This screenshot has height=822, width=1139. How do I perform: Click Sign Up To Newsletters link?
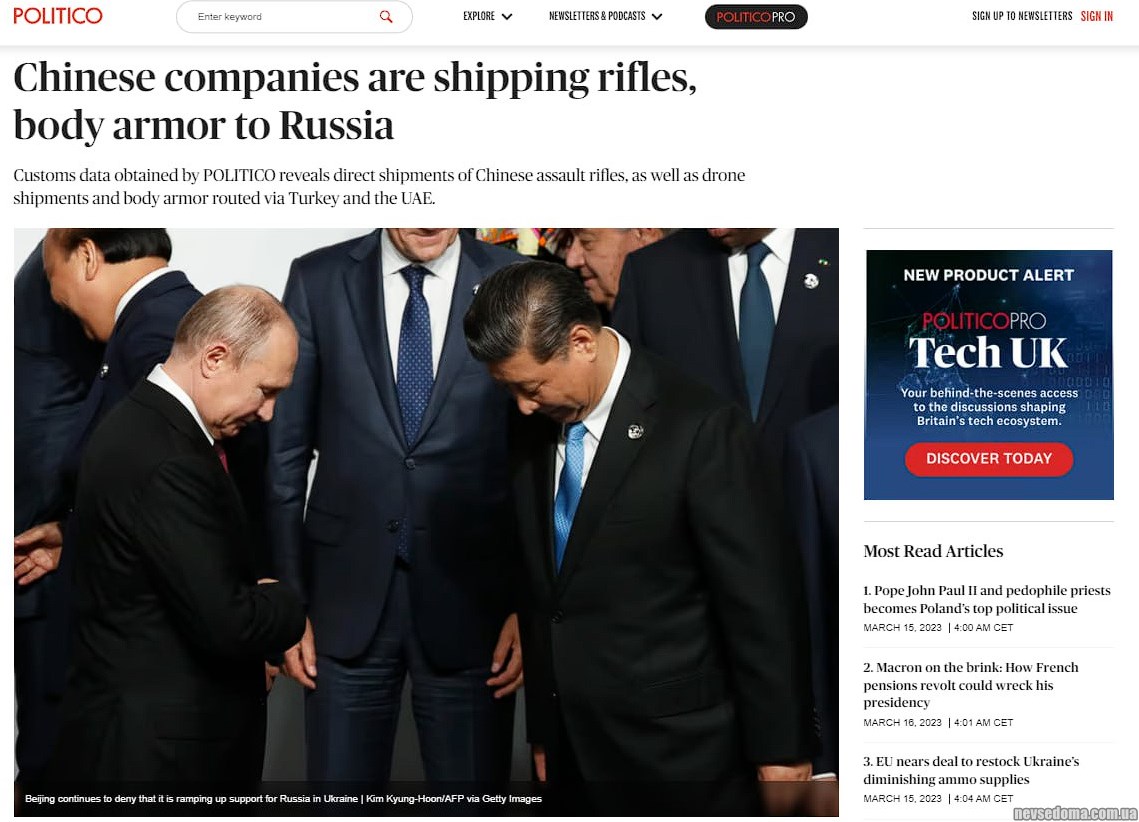(1021, 16)
